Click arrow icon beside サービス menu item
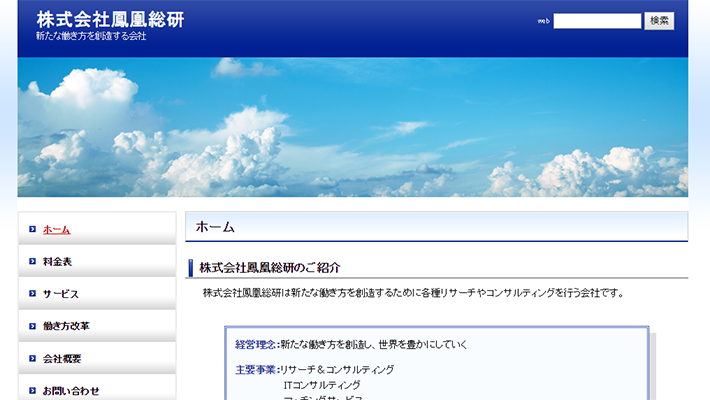 (x=32, y=294)
